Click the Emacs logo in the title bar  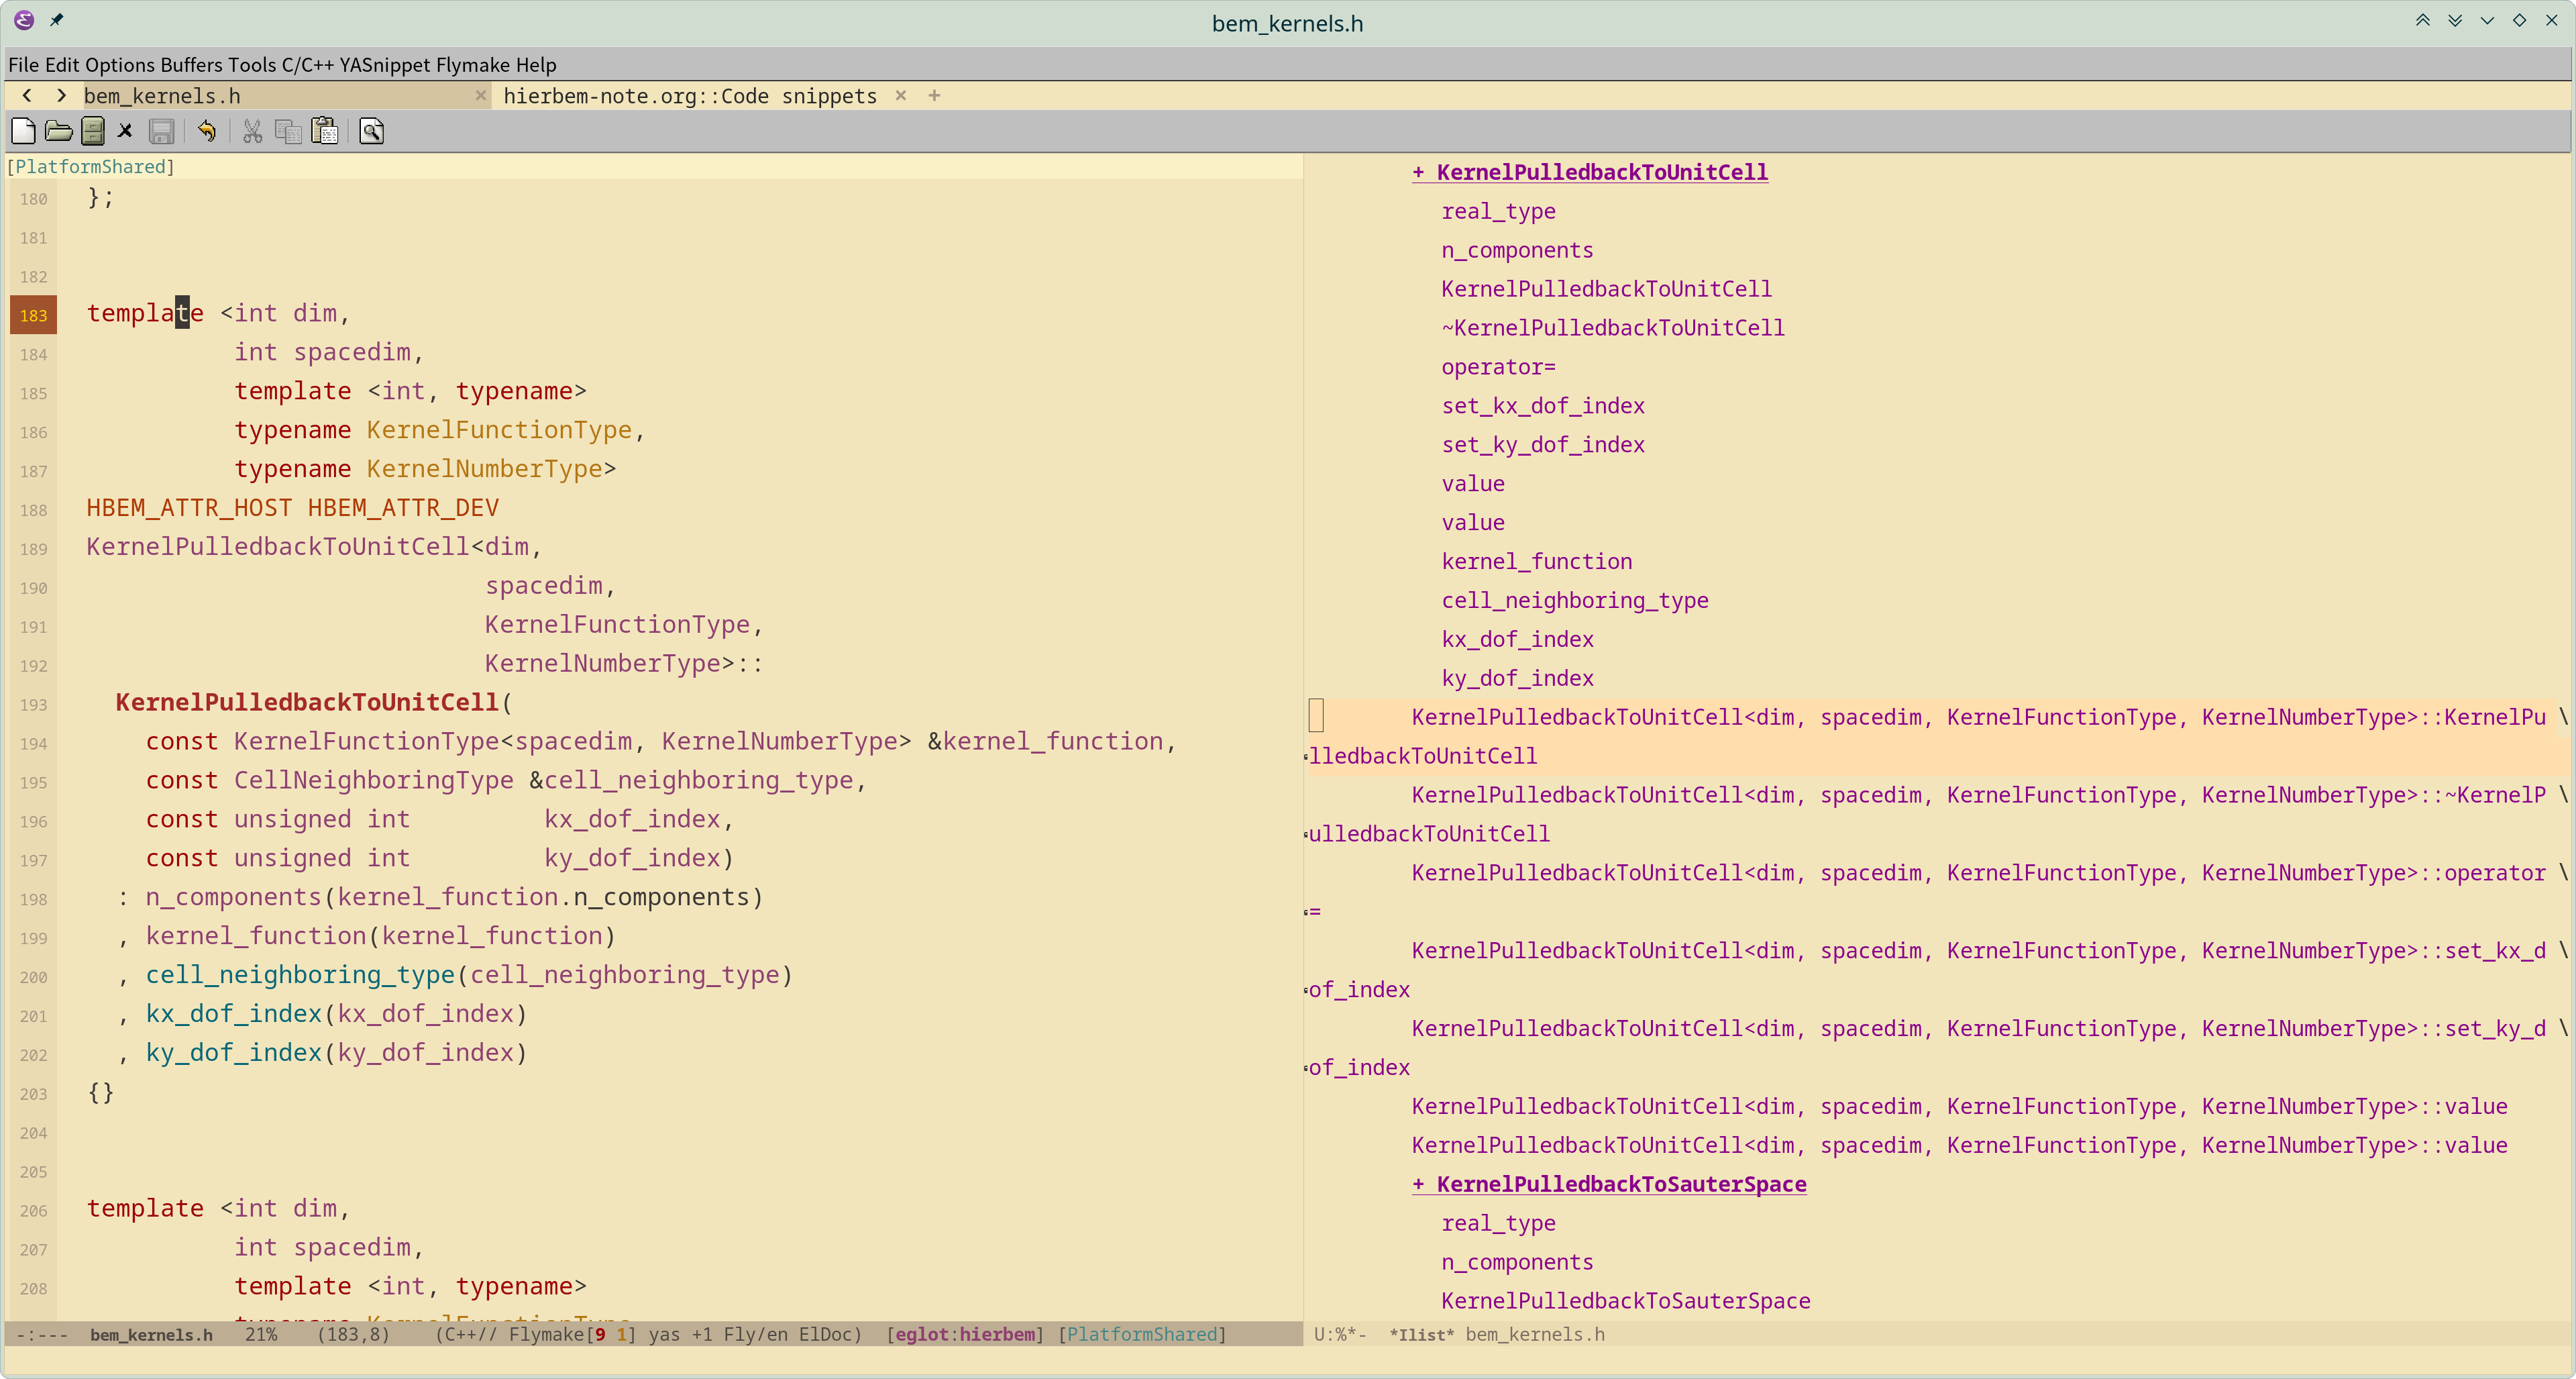(24, 20)
